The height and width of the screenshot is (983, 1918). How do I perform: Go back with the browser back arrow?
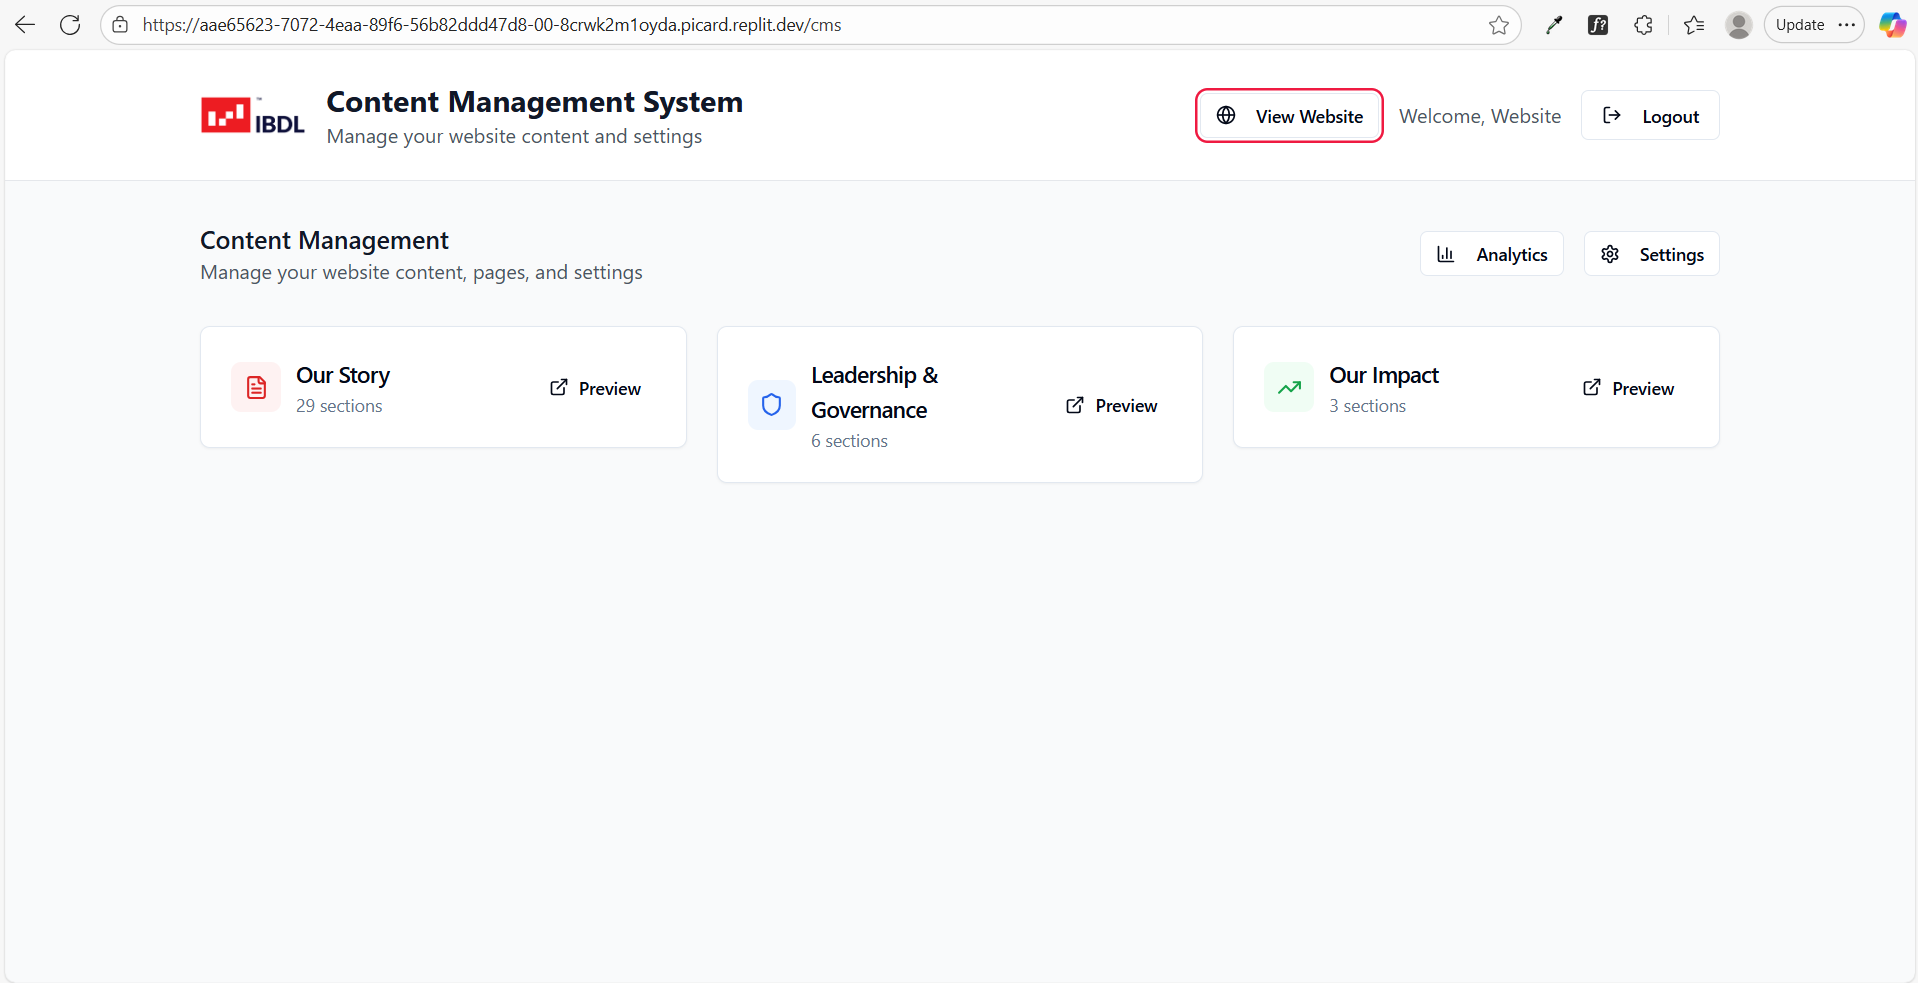25,25
